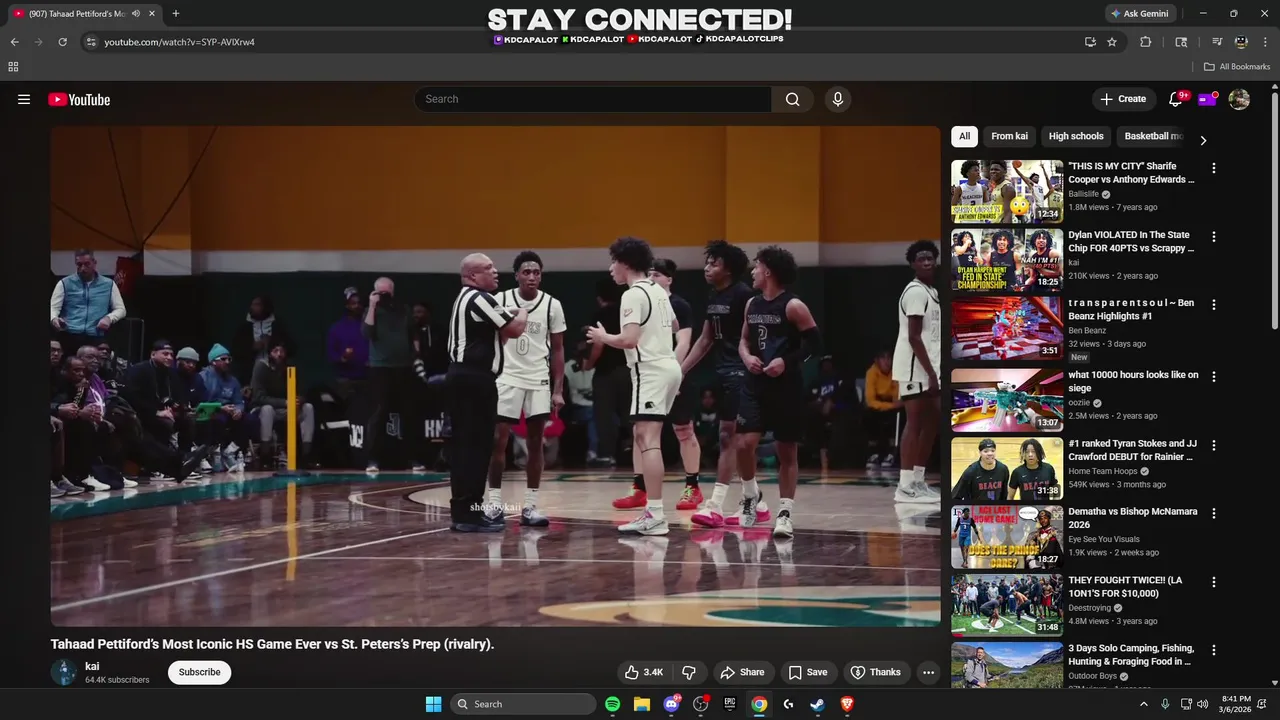Subscribe to the kai channel

coord(199,672)
